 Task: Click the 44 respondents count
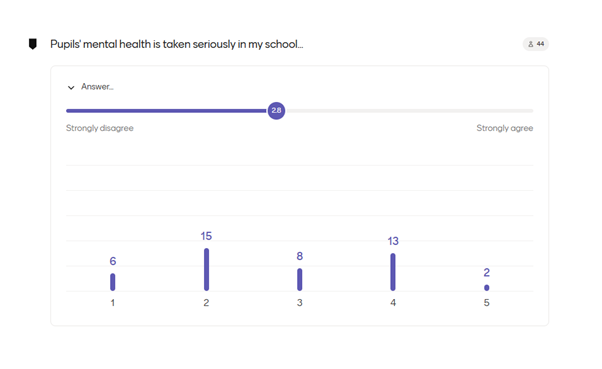(540, 44)
